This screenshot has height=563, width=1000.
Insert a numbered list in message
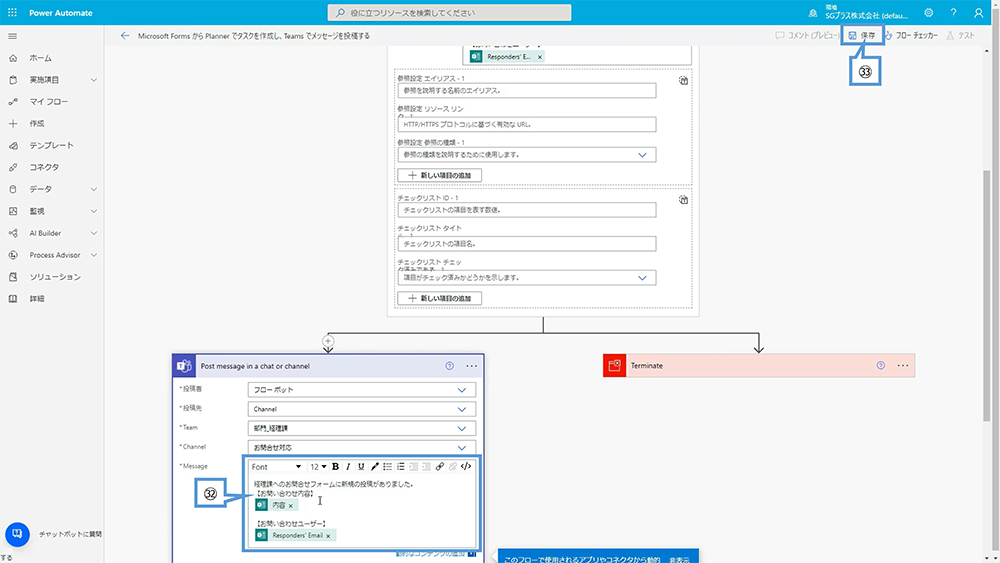(401, 467)
